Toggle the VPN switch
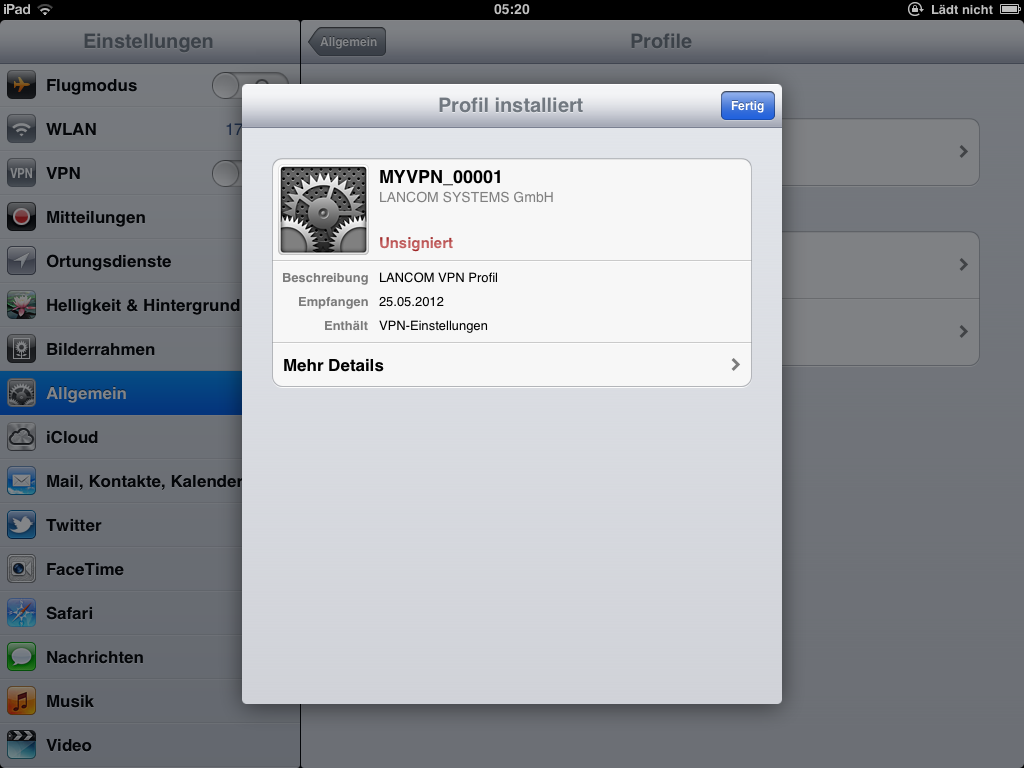1024x768 pixels. point(227,174)
